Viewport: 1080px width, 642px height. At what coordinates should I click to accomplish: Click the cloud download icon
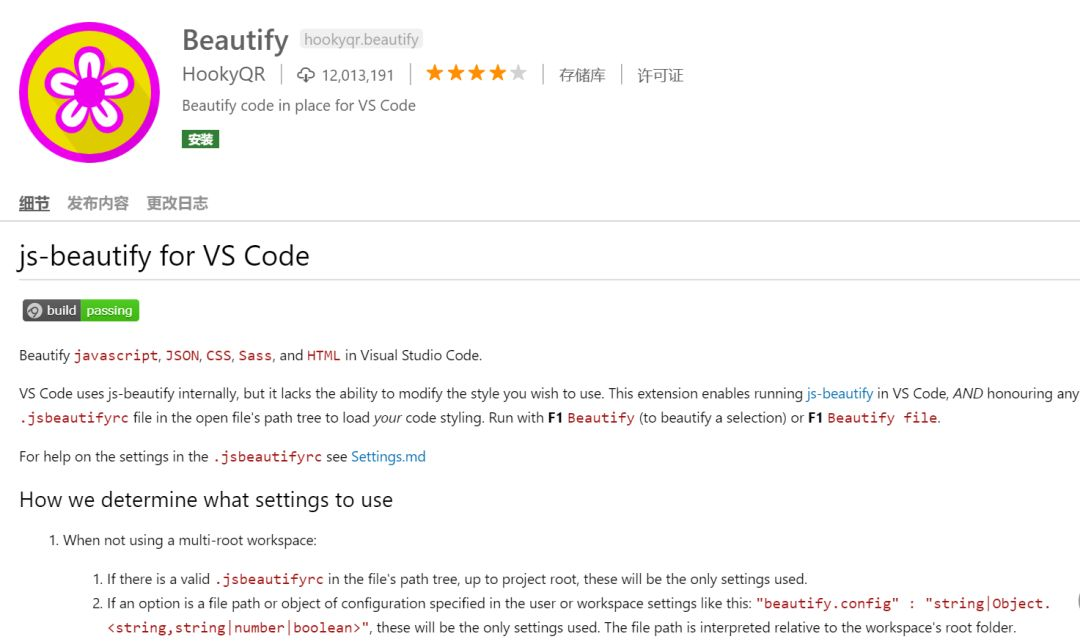click(x=306, y=75)
